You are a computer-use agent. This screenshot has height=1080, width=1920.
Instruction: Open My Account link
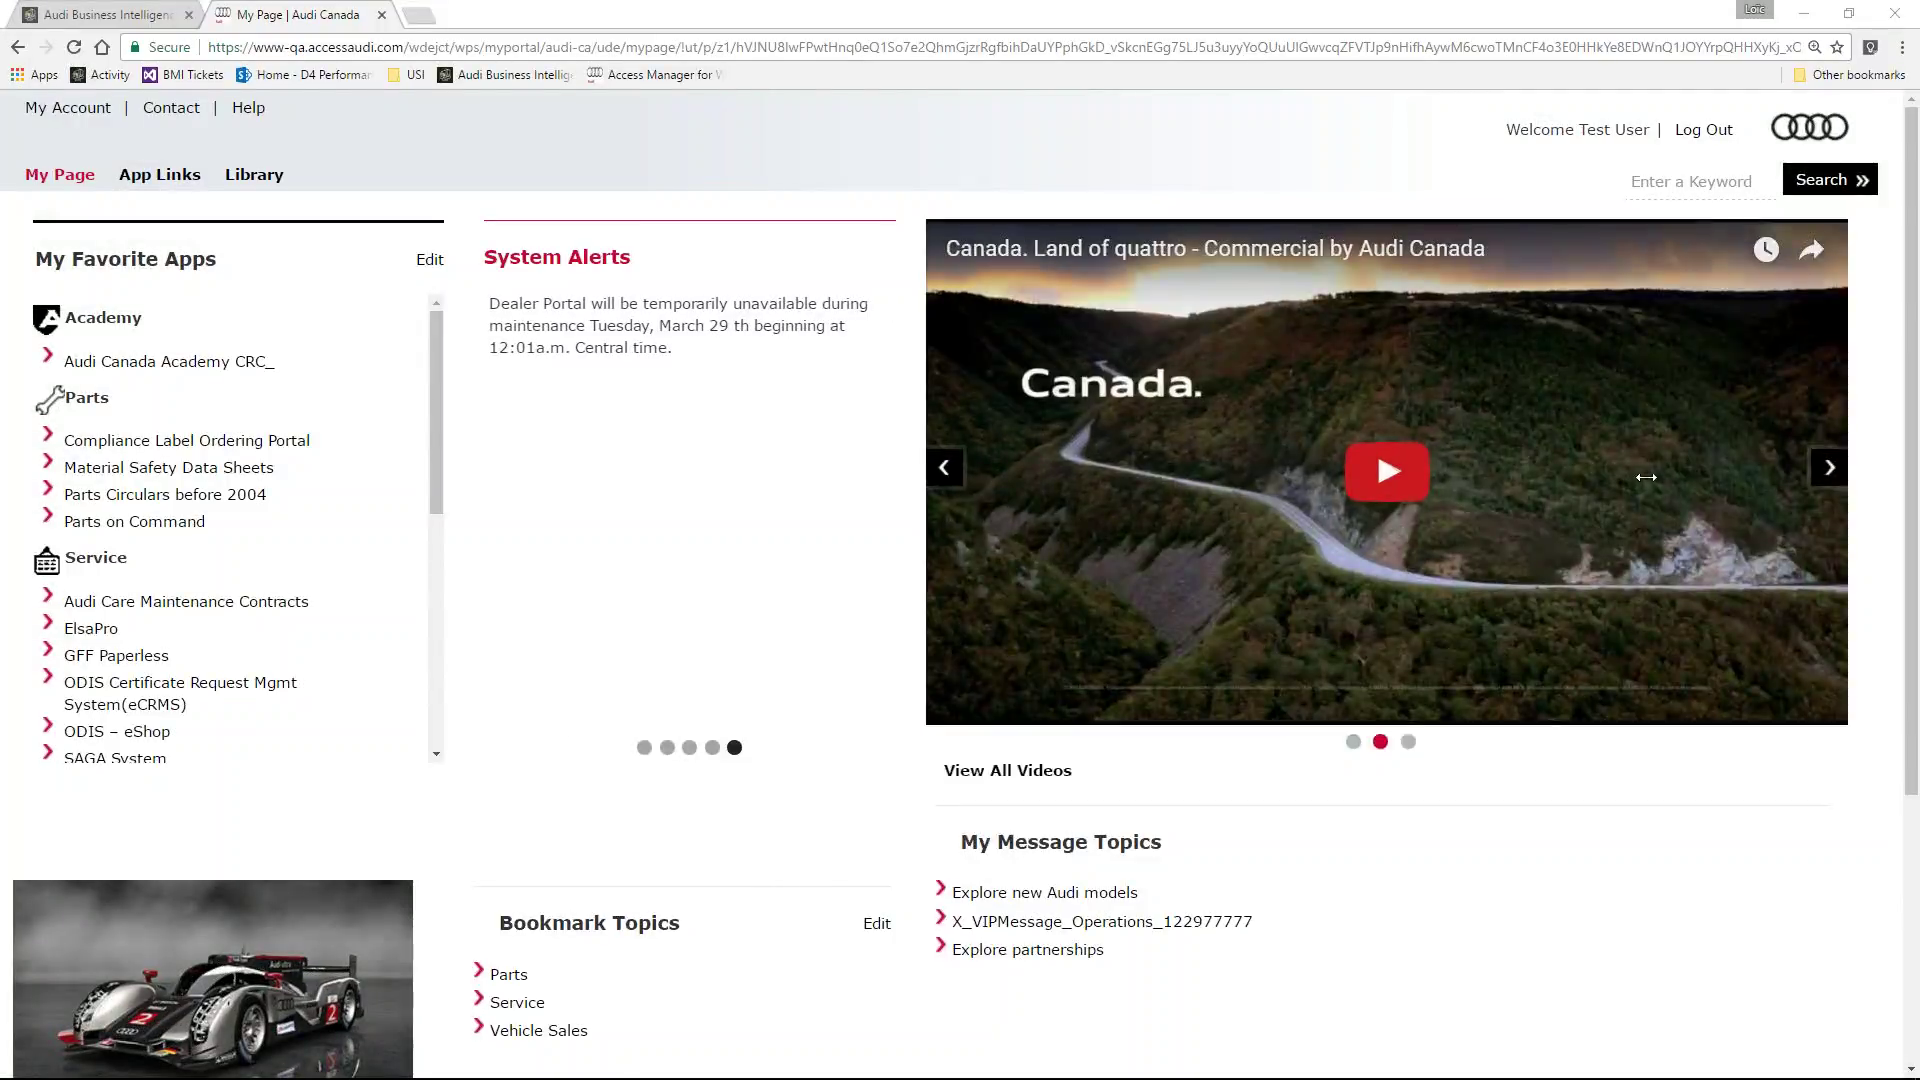point(68,108)
